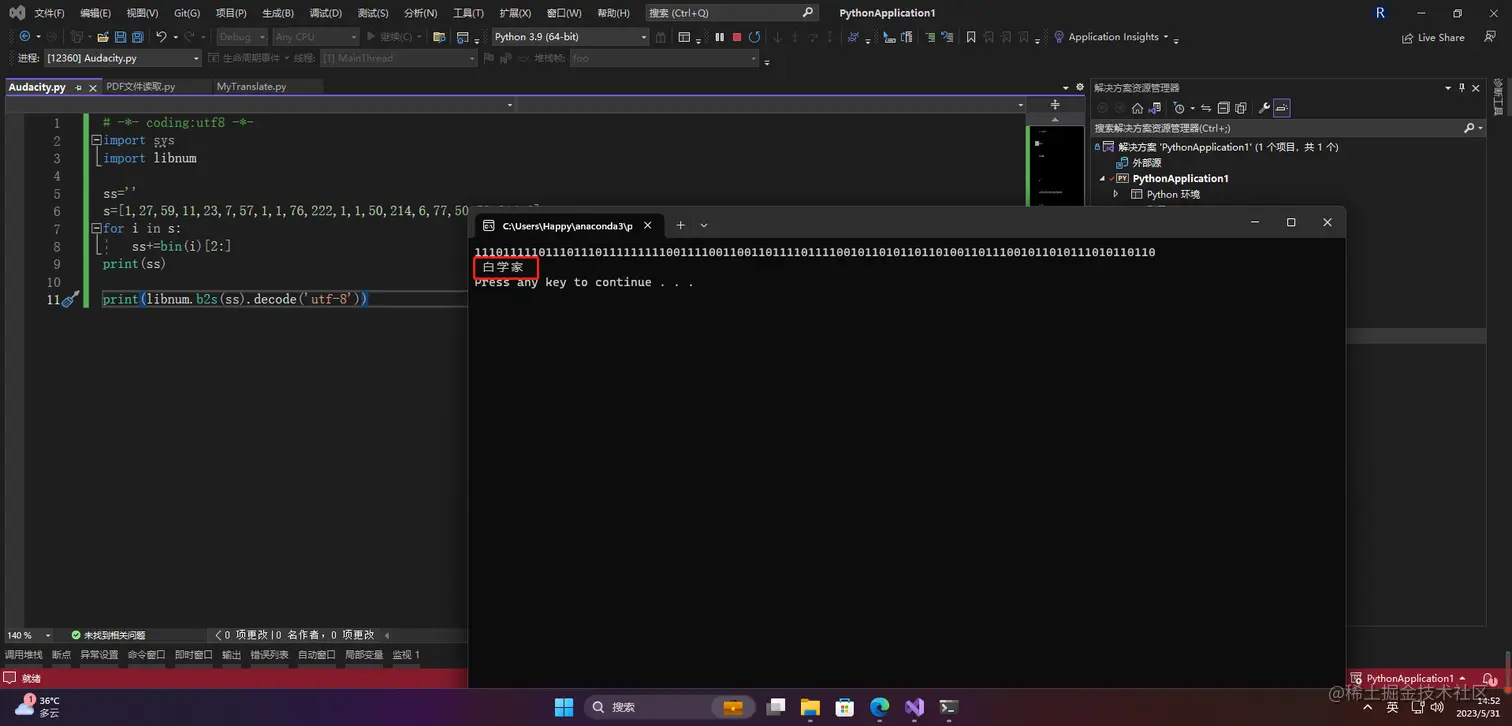The height and width of the screenshot is (726, 1512).
Task: Click the Collapse All icon in Solution Explorer
Action: [x=1223, y=108]
